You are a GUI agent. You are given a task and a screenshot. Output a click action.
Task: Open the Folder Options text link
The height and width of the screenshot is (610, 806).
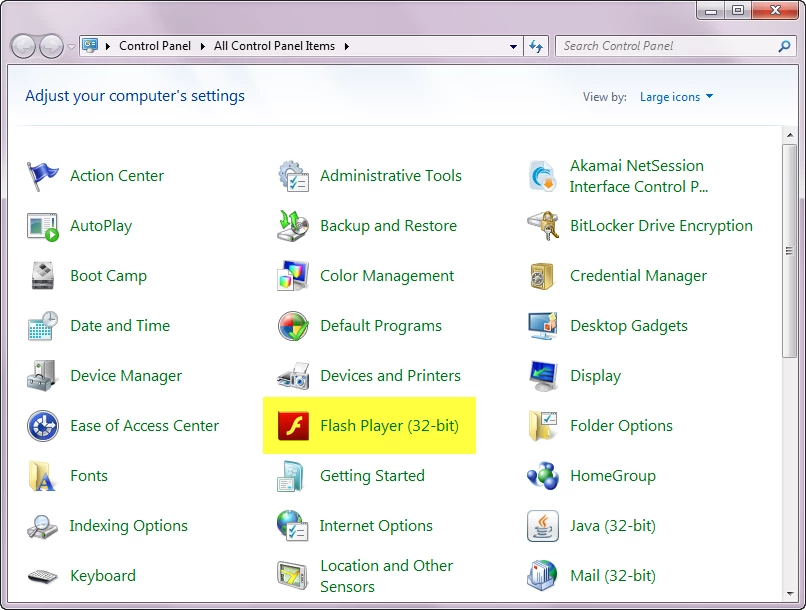pos(621,426)
